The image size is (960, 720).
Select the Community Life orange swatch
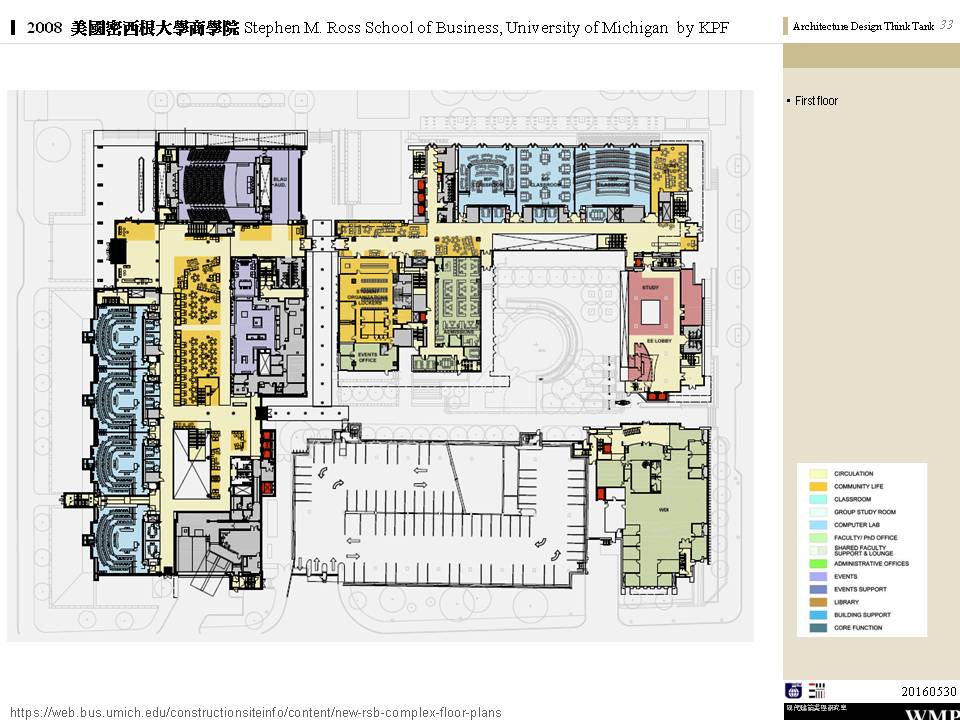coord(816,487)
